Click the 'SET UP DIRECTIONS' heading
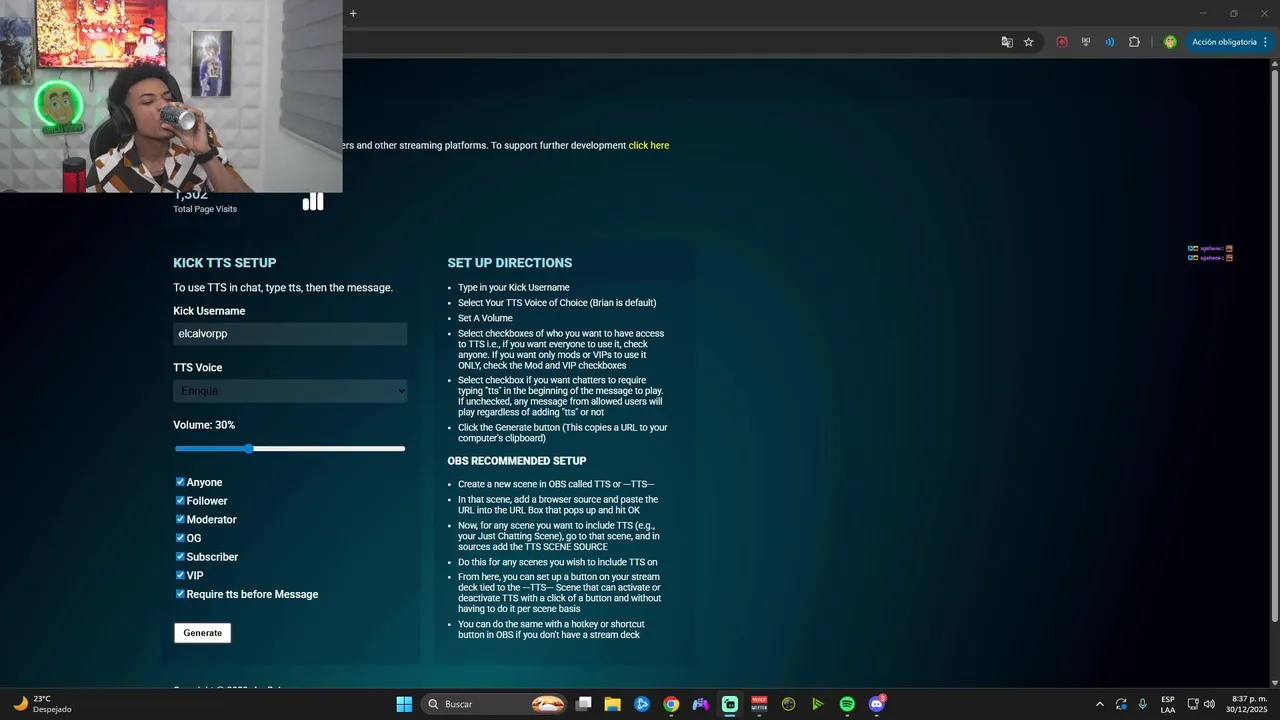 [x=510, y=263]
